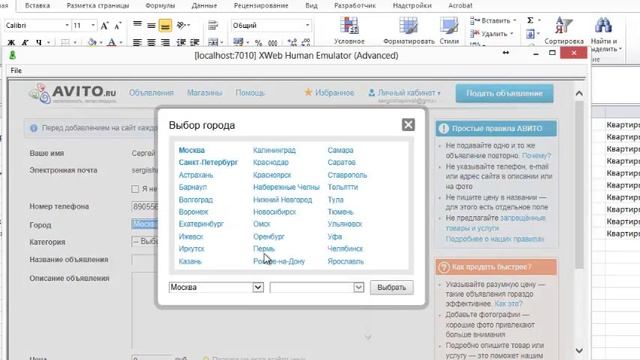Choose Ростов-на-Дону city link
This screenshot has width=640, height=360.
click(x=279, y=261)
